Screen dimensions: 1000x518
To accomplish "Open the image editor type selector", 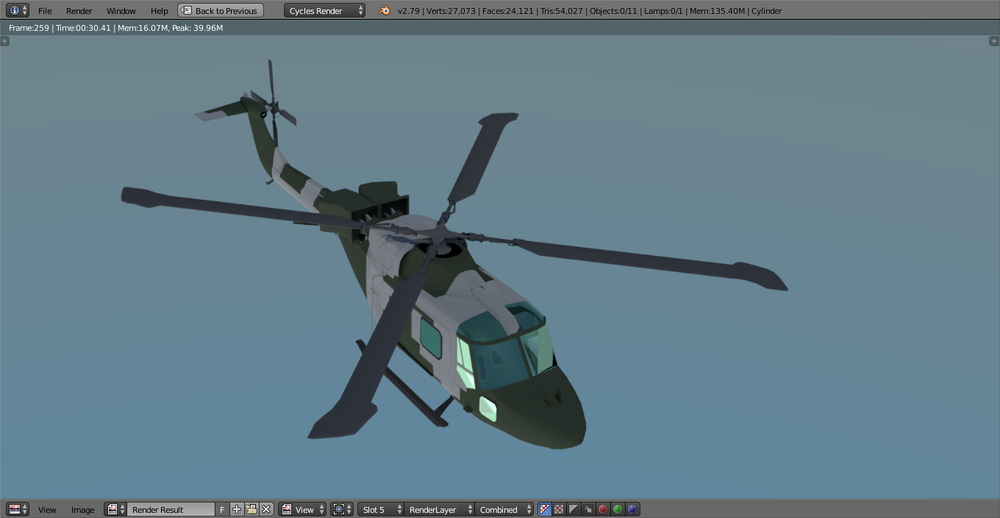I will coord(18,509).
